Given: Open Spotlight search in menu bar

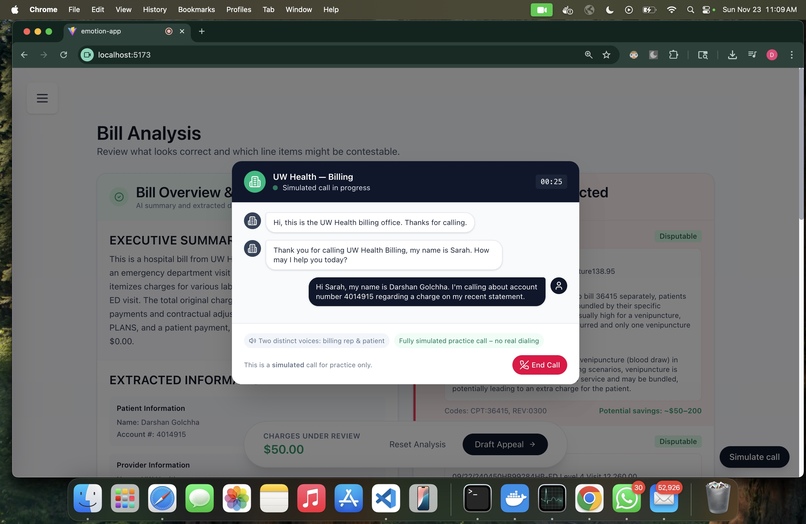Looking at the screenshot, I should pos(690,9).
